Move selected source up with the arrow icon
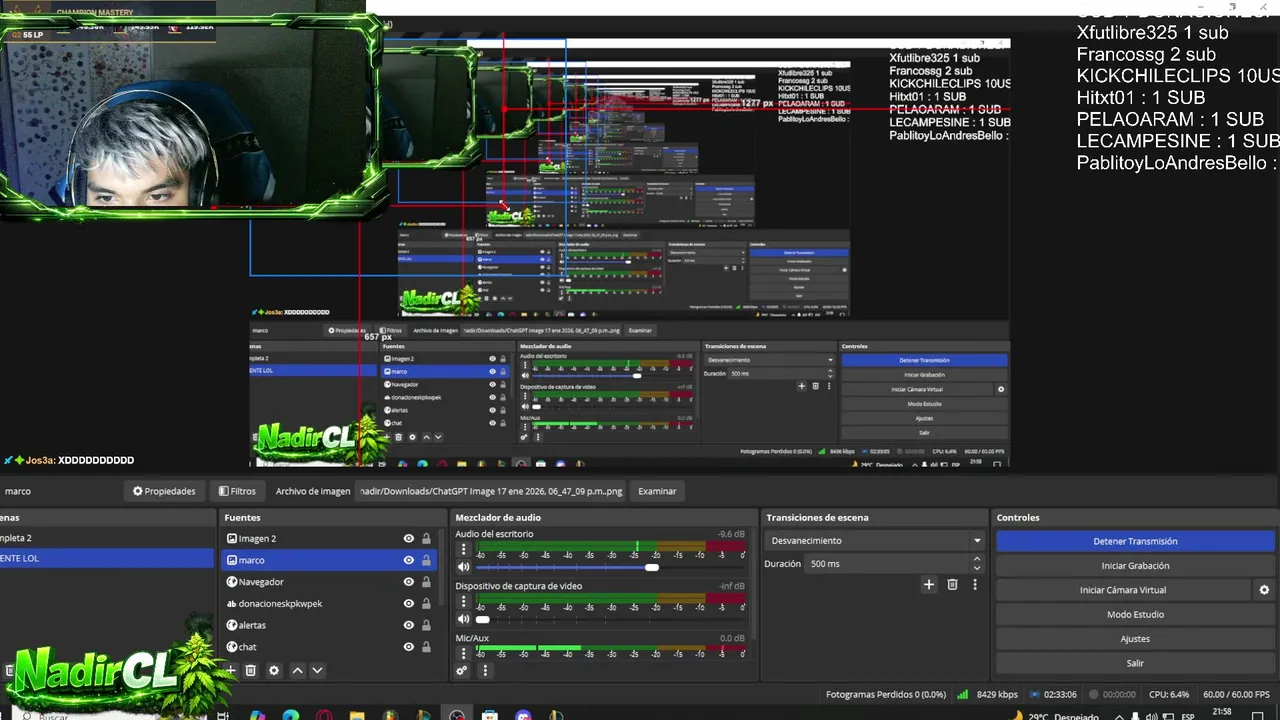 297,670
